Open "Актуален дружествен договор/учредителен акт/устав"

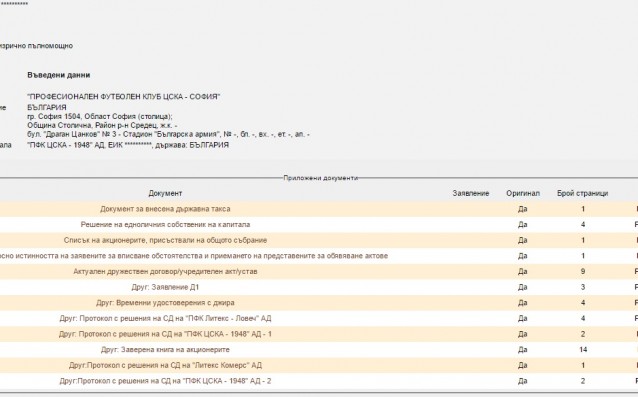(165, 271)
